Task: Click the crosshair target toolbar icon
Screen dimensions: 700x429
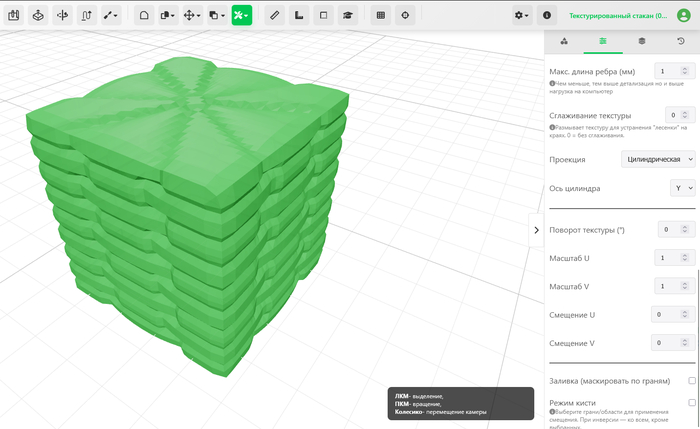Action: [405, 15]
